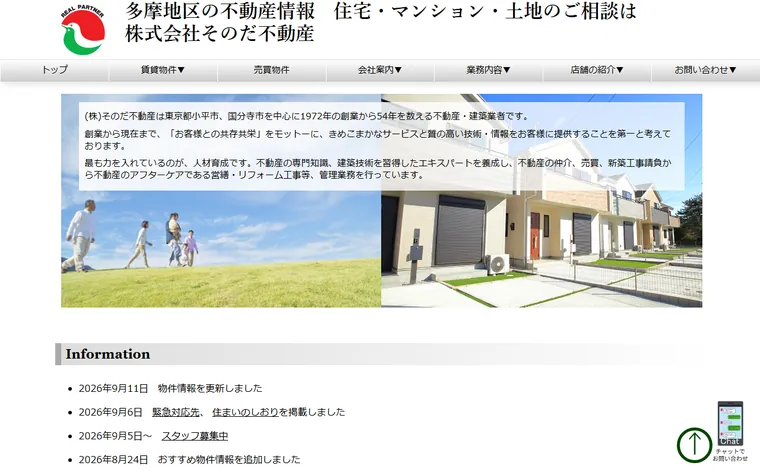Open the chat smartphone icon
Screen dimensions: 760x475
730,423
